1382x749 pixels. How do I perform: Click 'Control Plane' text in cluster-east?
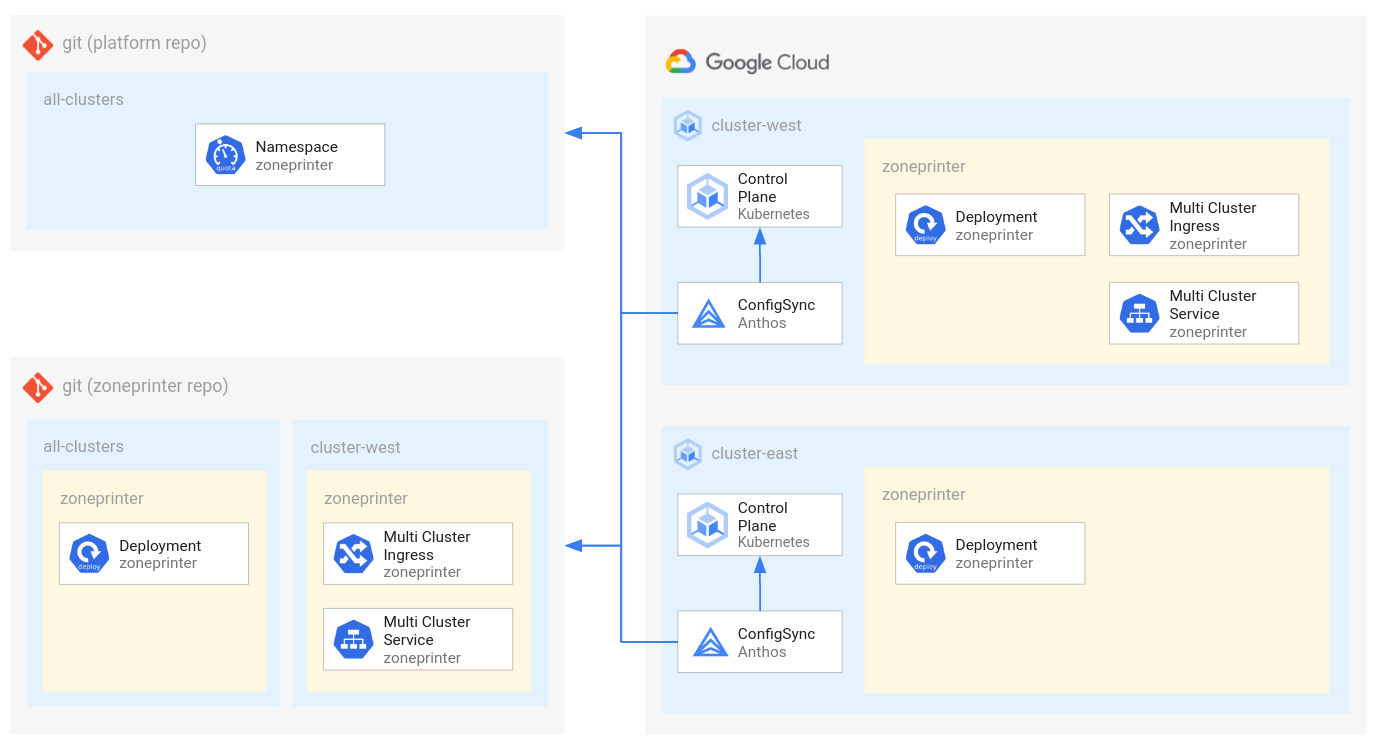763,517
